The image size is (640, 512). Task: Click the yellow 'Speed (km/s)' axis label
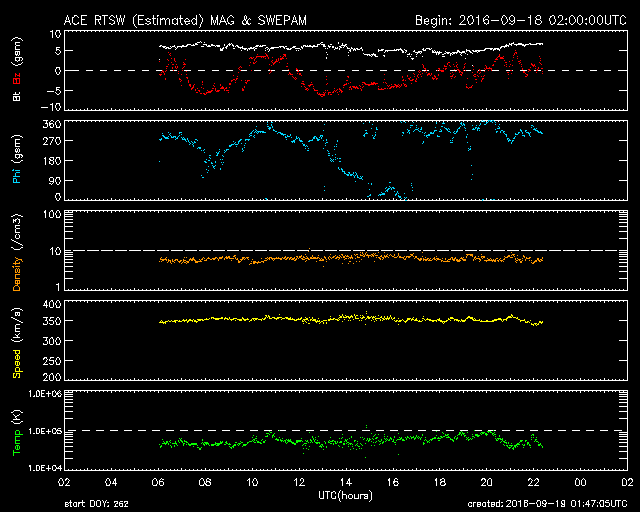click(x=17, y=343)
